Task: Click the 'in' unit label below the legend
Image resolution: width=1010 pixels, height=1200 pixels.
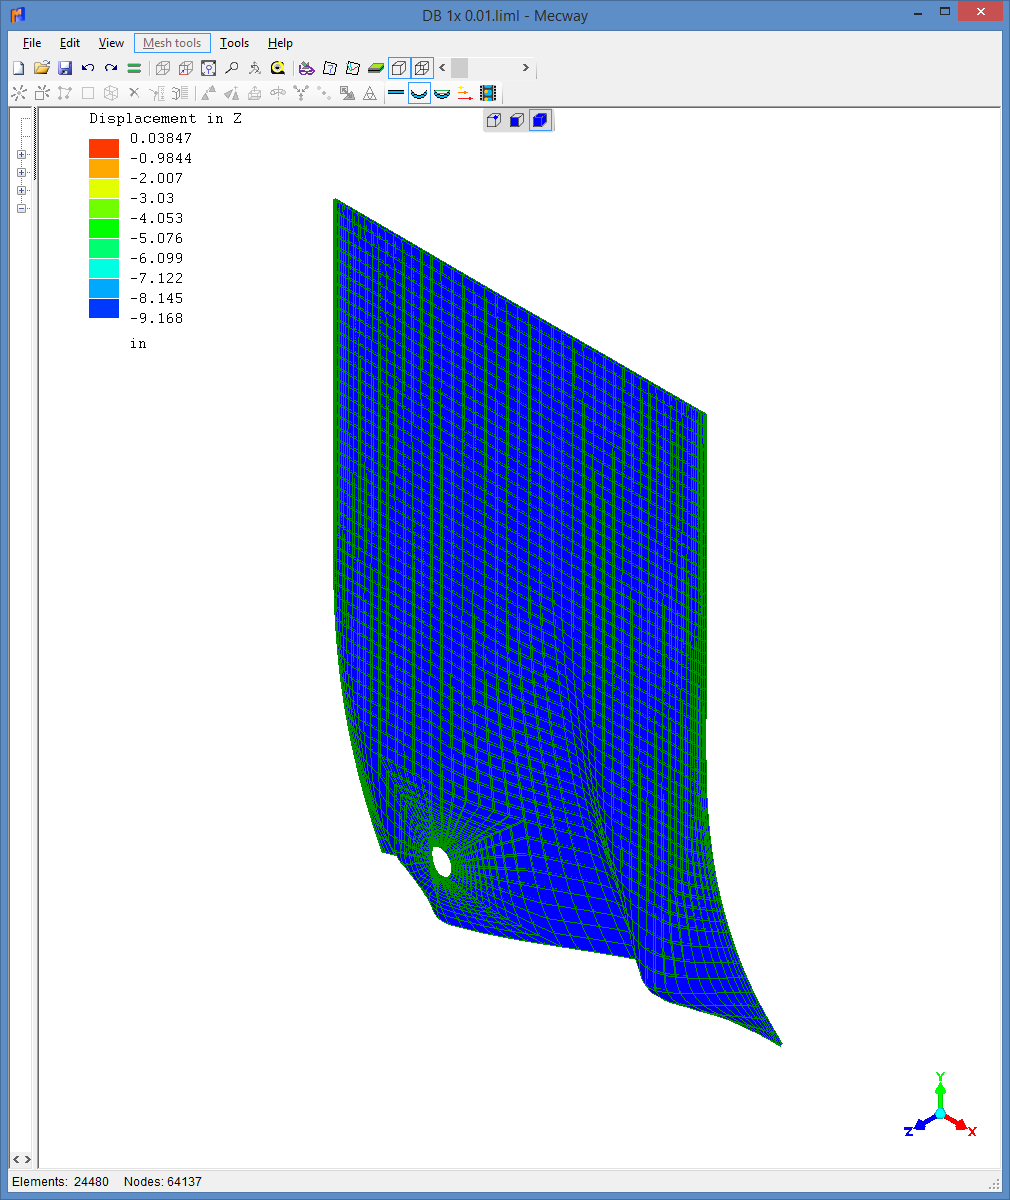Action: [x=138, y=343]
